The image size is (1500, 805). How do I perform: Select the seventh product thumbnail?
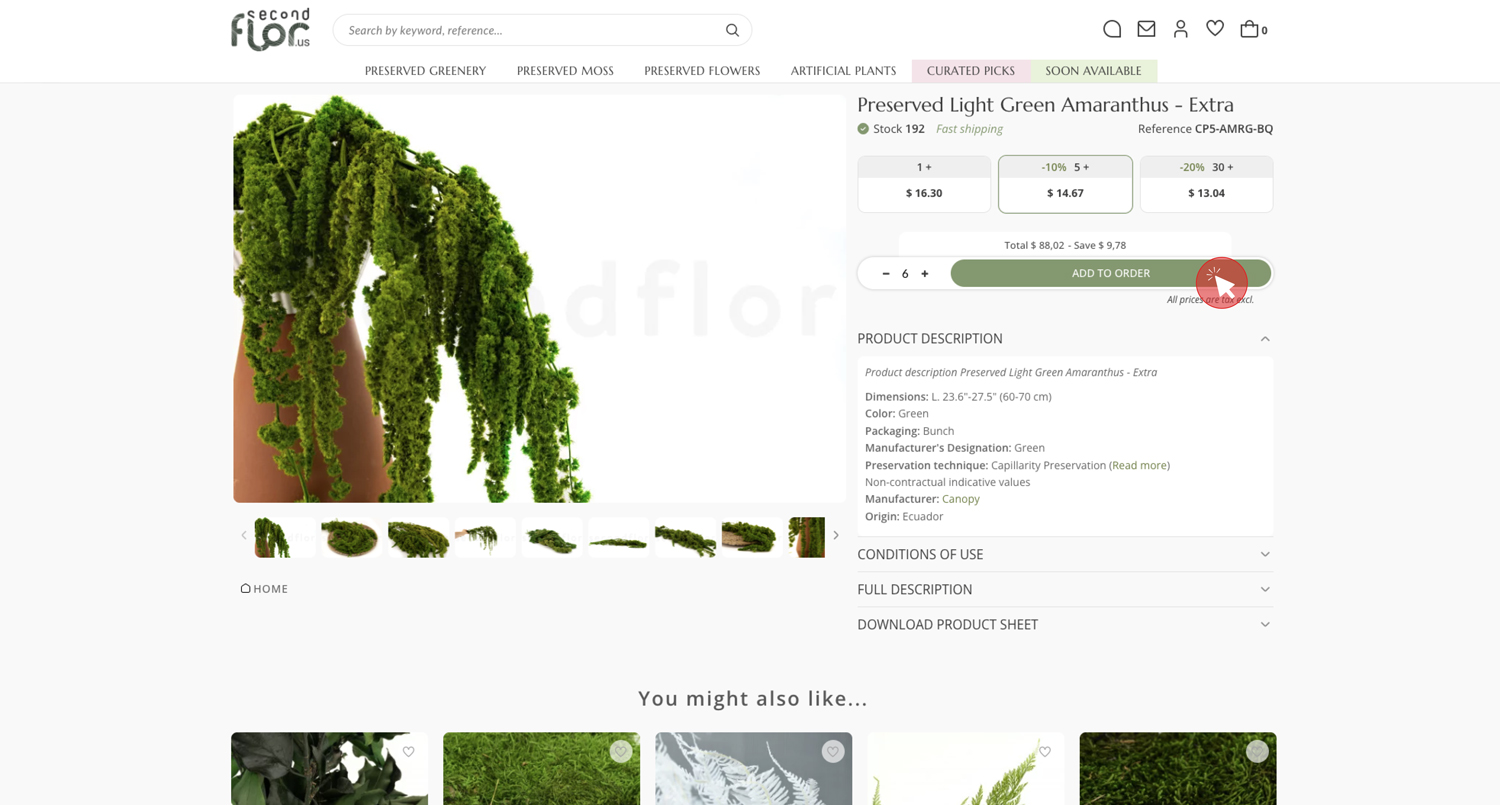click(685, 537)
